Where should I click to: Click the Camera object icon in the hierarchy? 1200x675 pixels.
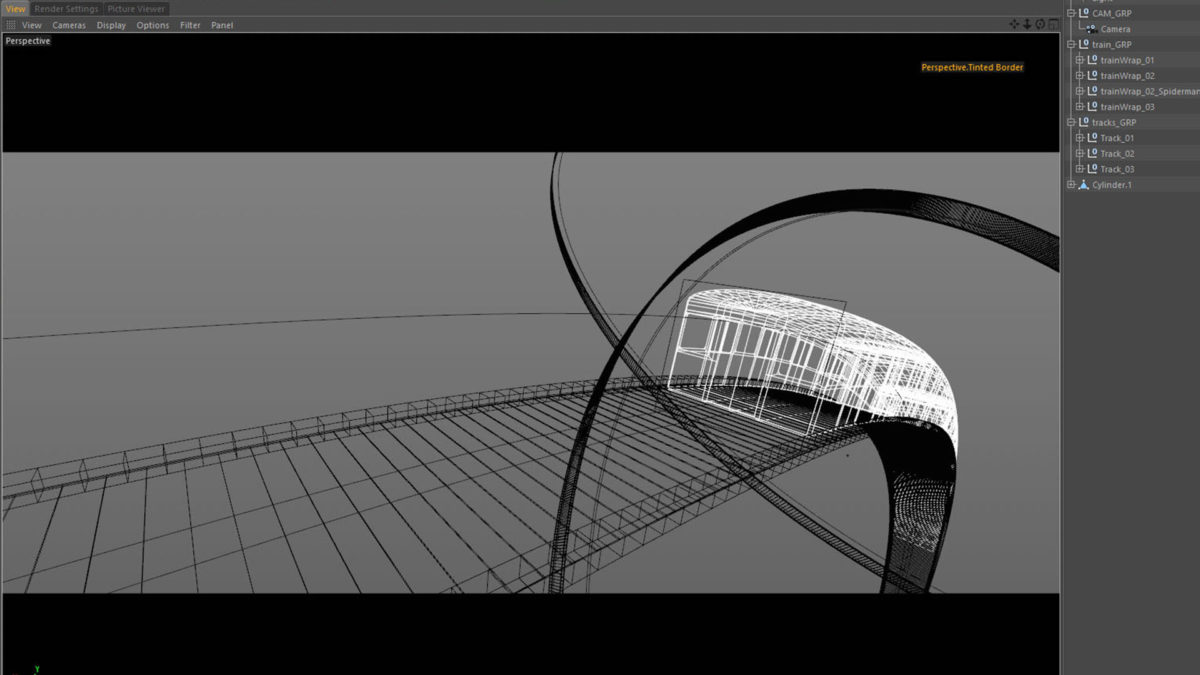pos(1092,29)
